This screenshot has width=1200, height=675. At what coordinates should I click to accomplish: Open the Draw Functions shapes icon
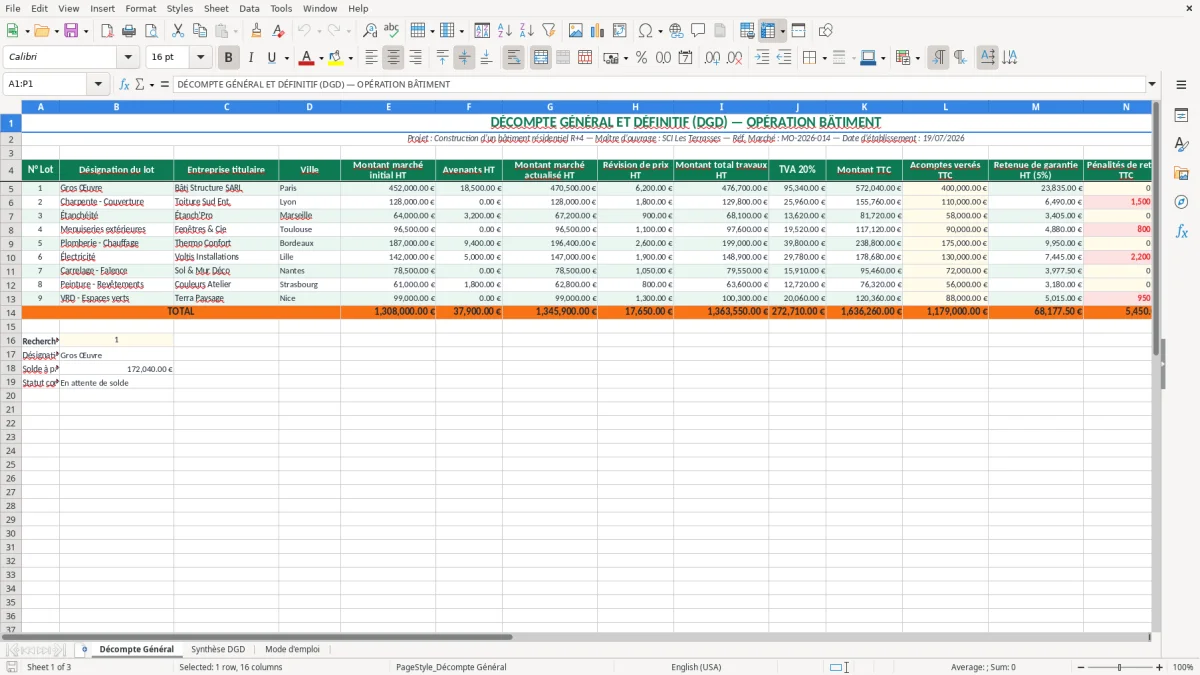pyautogui.click(x=826, y=31)
